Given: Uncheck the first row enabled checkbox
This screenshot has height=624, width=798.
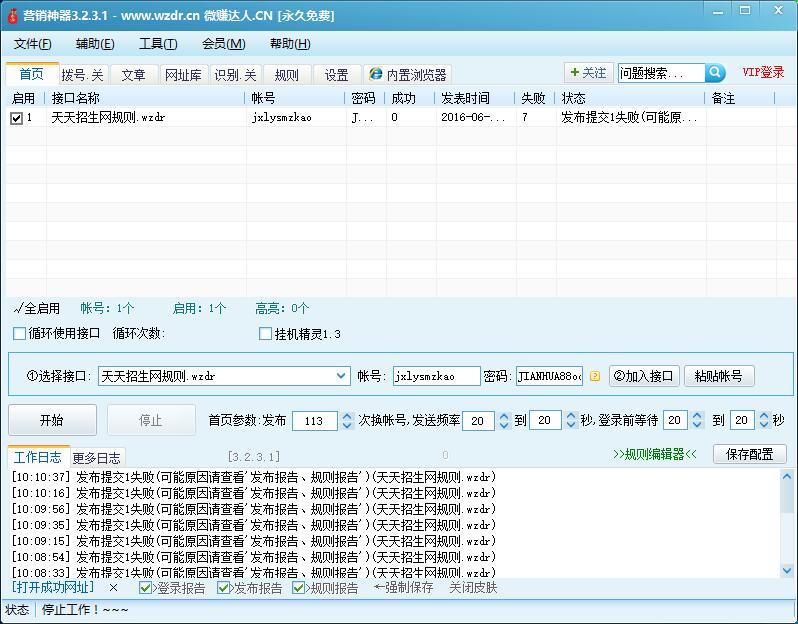Looking at the screenshot, I should (x=16, y=118).
